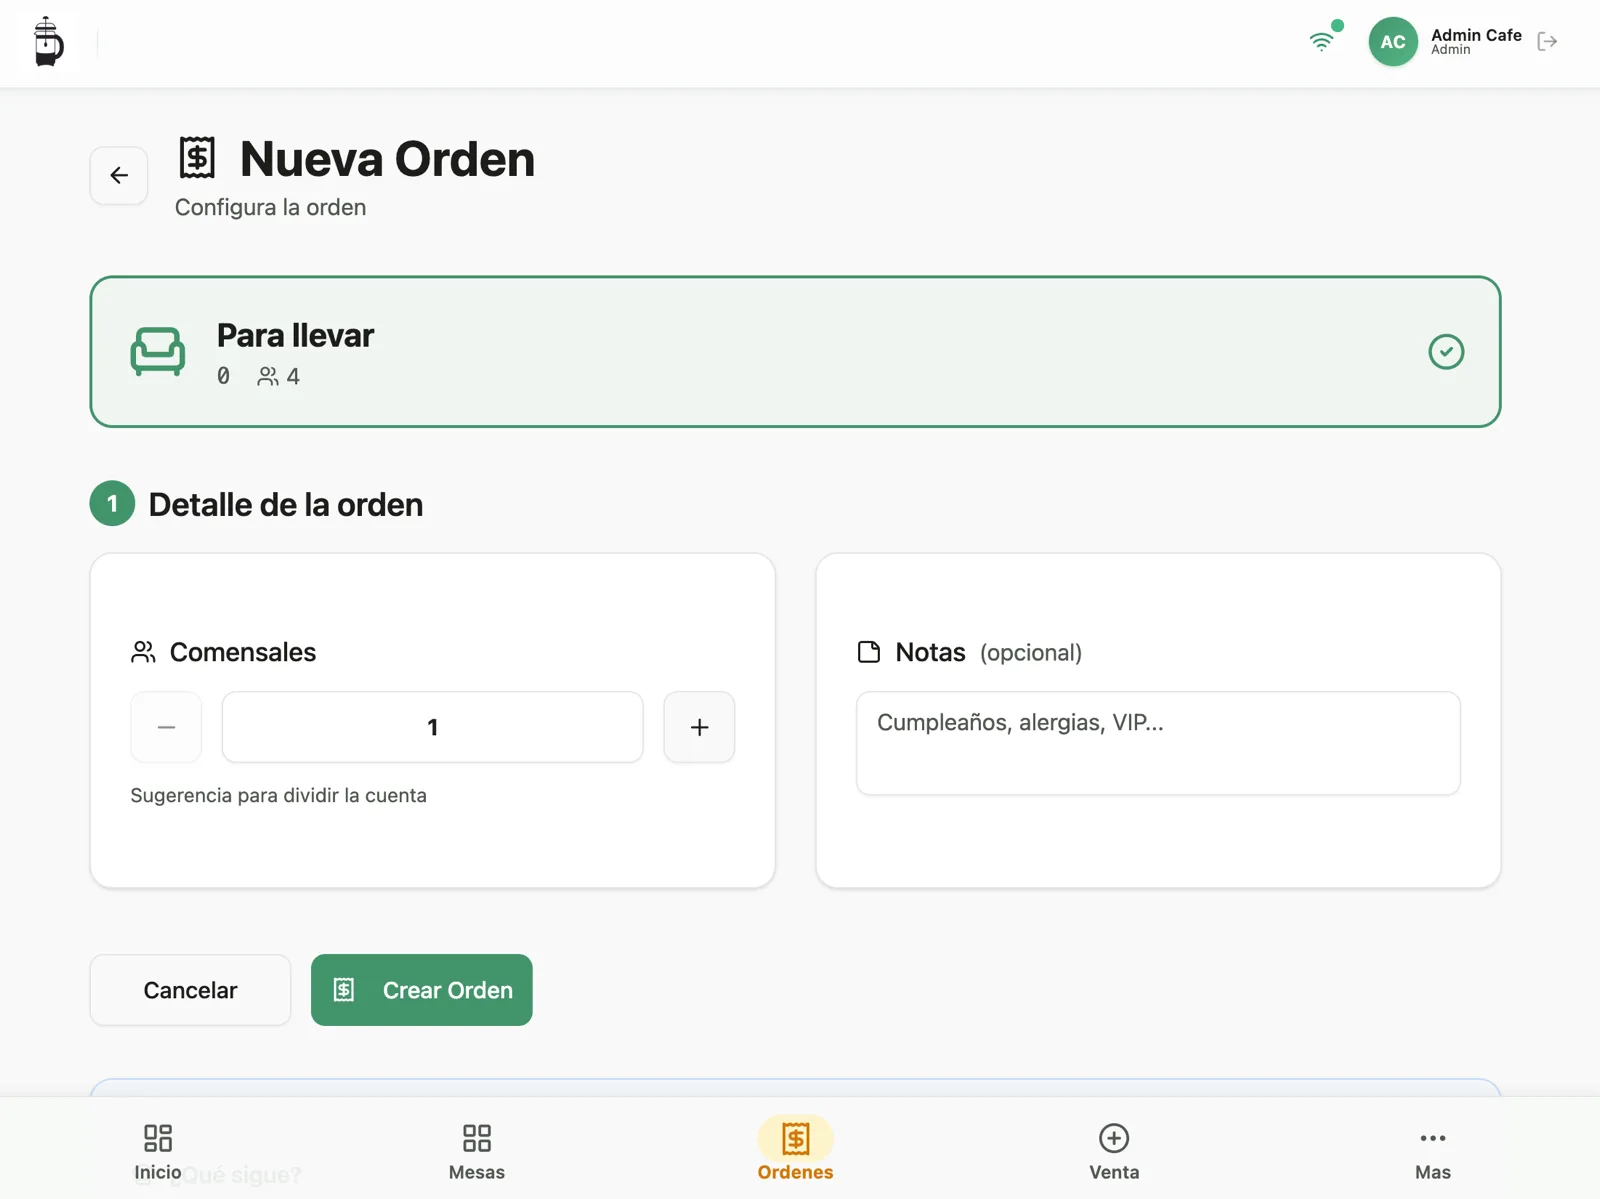This screenshot has height=1199, width=1600.
Task: Open the Venta tab
Action: tap(1114, 1151)
